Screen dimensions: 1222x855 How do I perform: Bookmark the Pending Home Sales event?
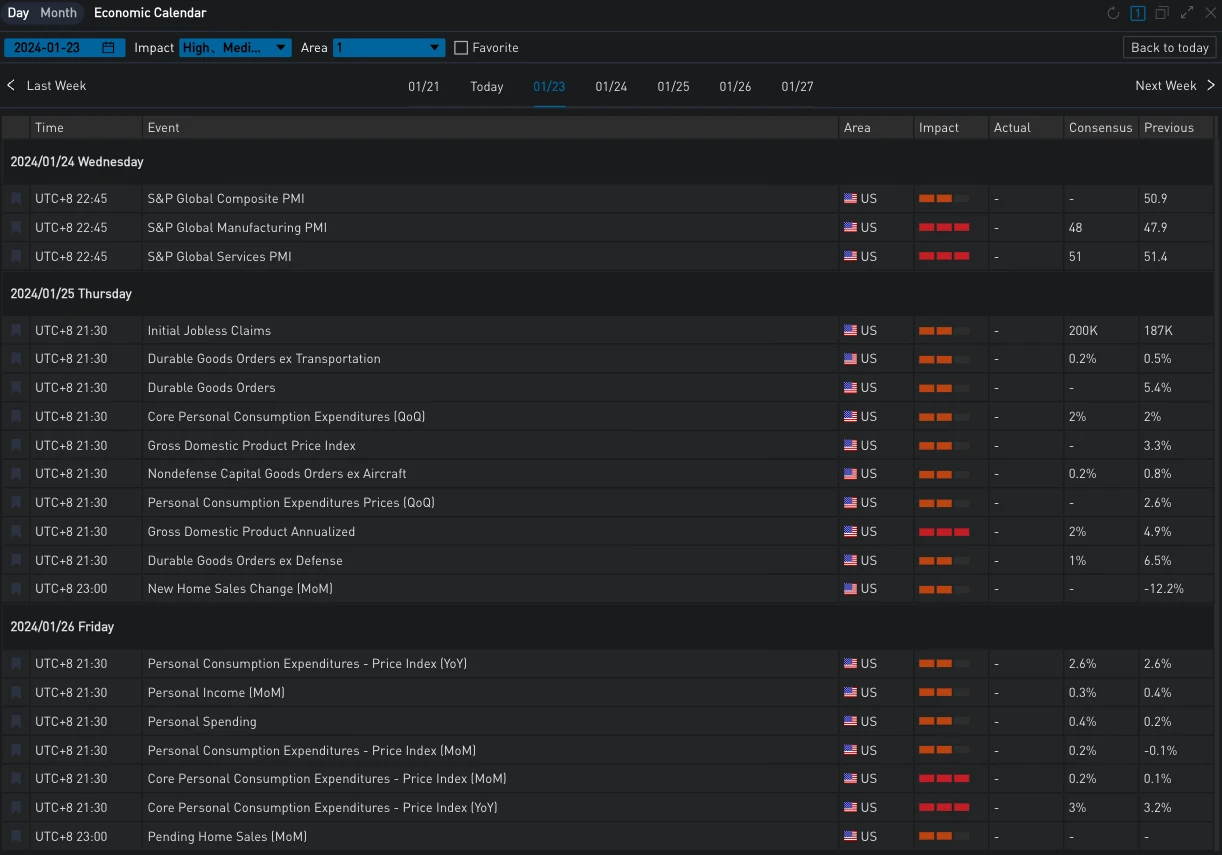coord(16,836)
